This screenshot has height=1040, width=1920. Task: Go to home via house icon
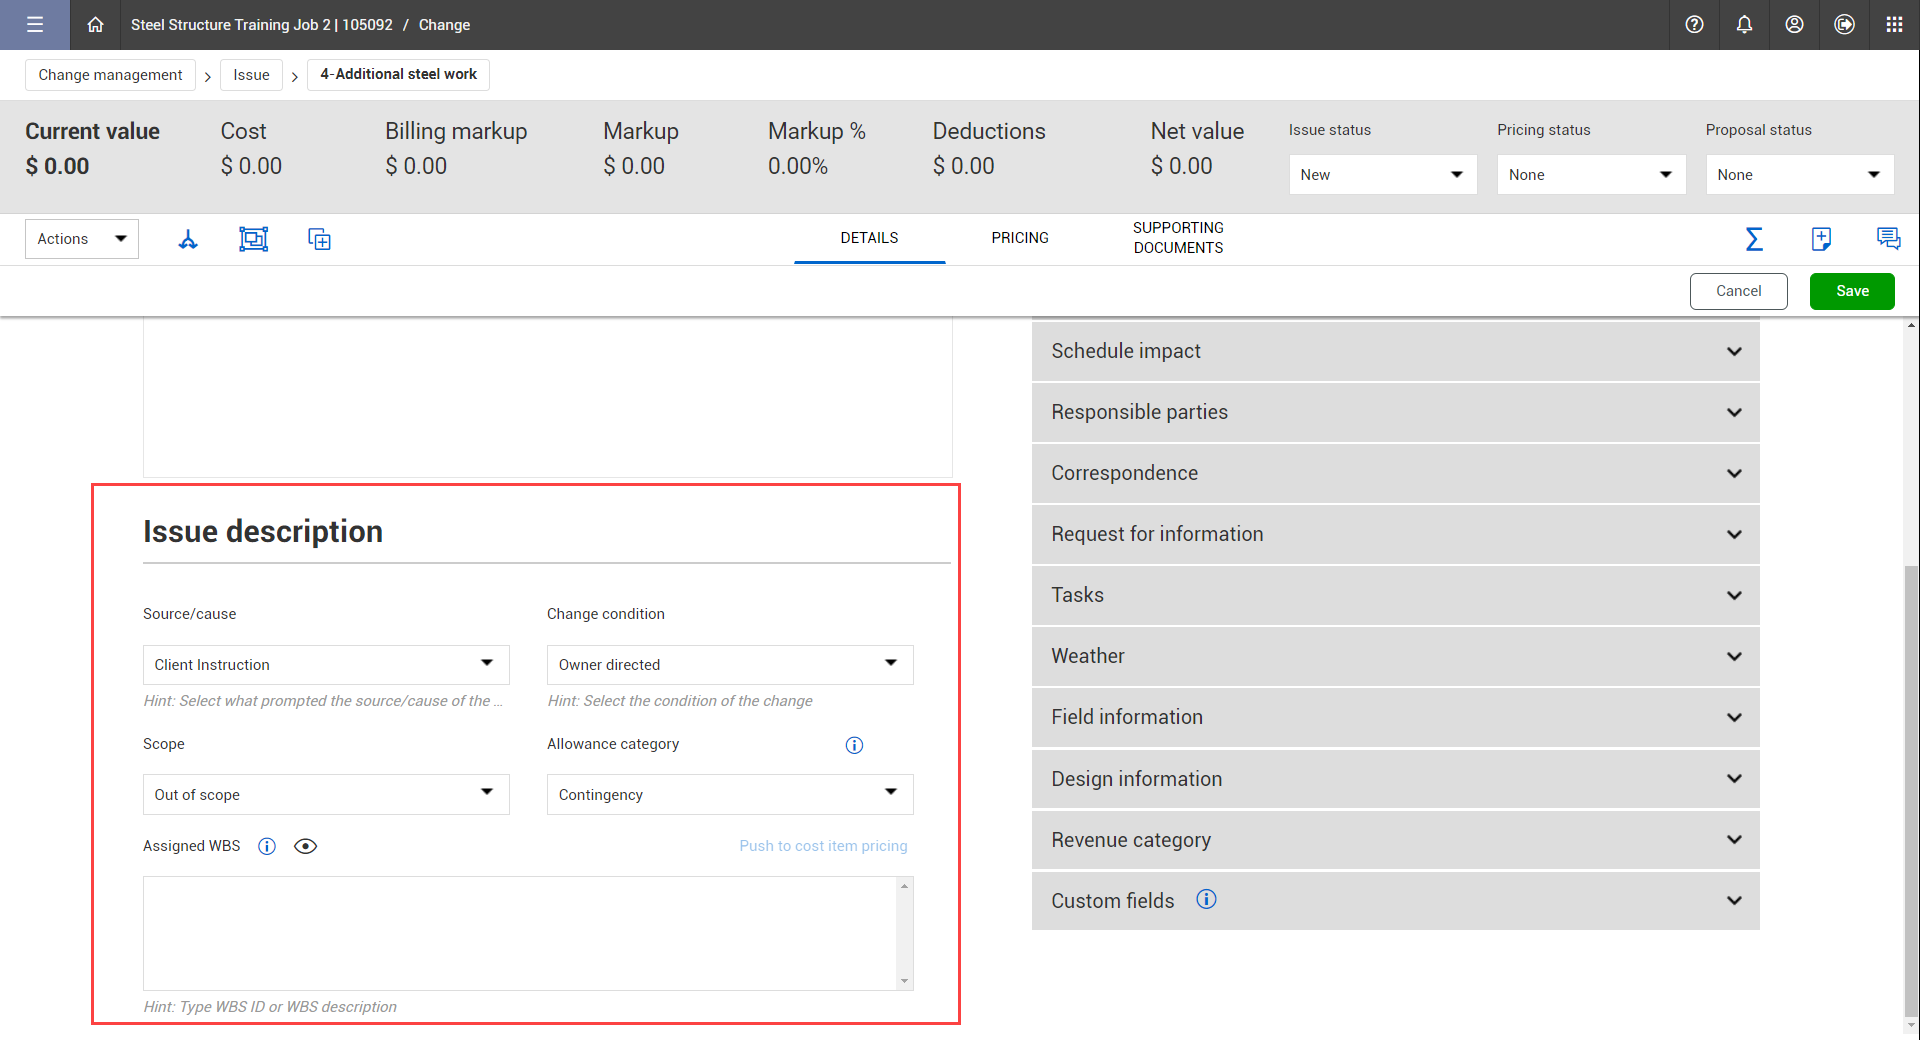point(95,25)
